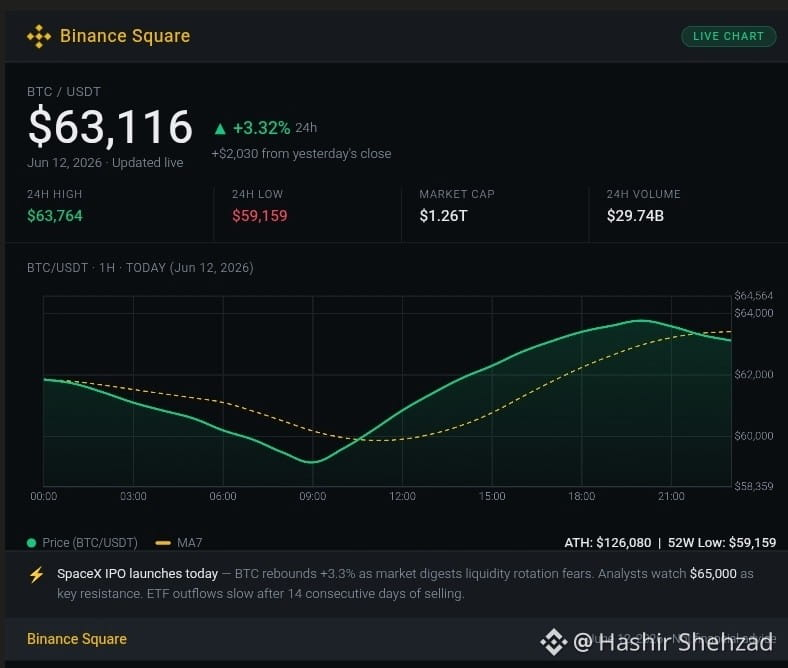Click the 09:00 time axis label
788x668 pixels.
313,497
